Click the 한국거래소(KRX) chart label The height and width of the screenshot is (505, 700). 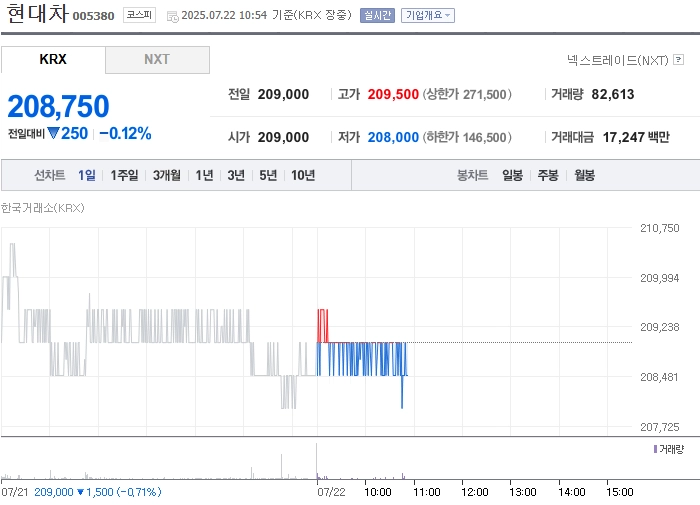tap(42, 208)
